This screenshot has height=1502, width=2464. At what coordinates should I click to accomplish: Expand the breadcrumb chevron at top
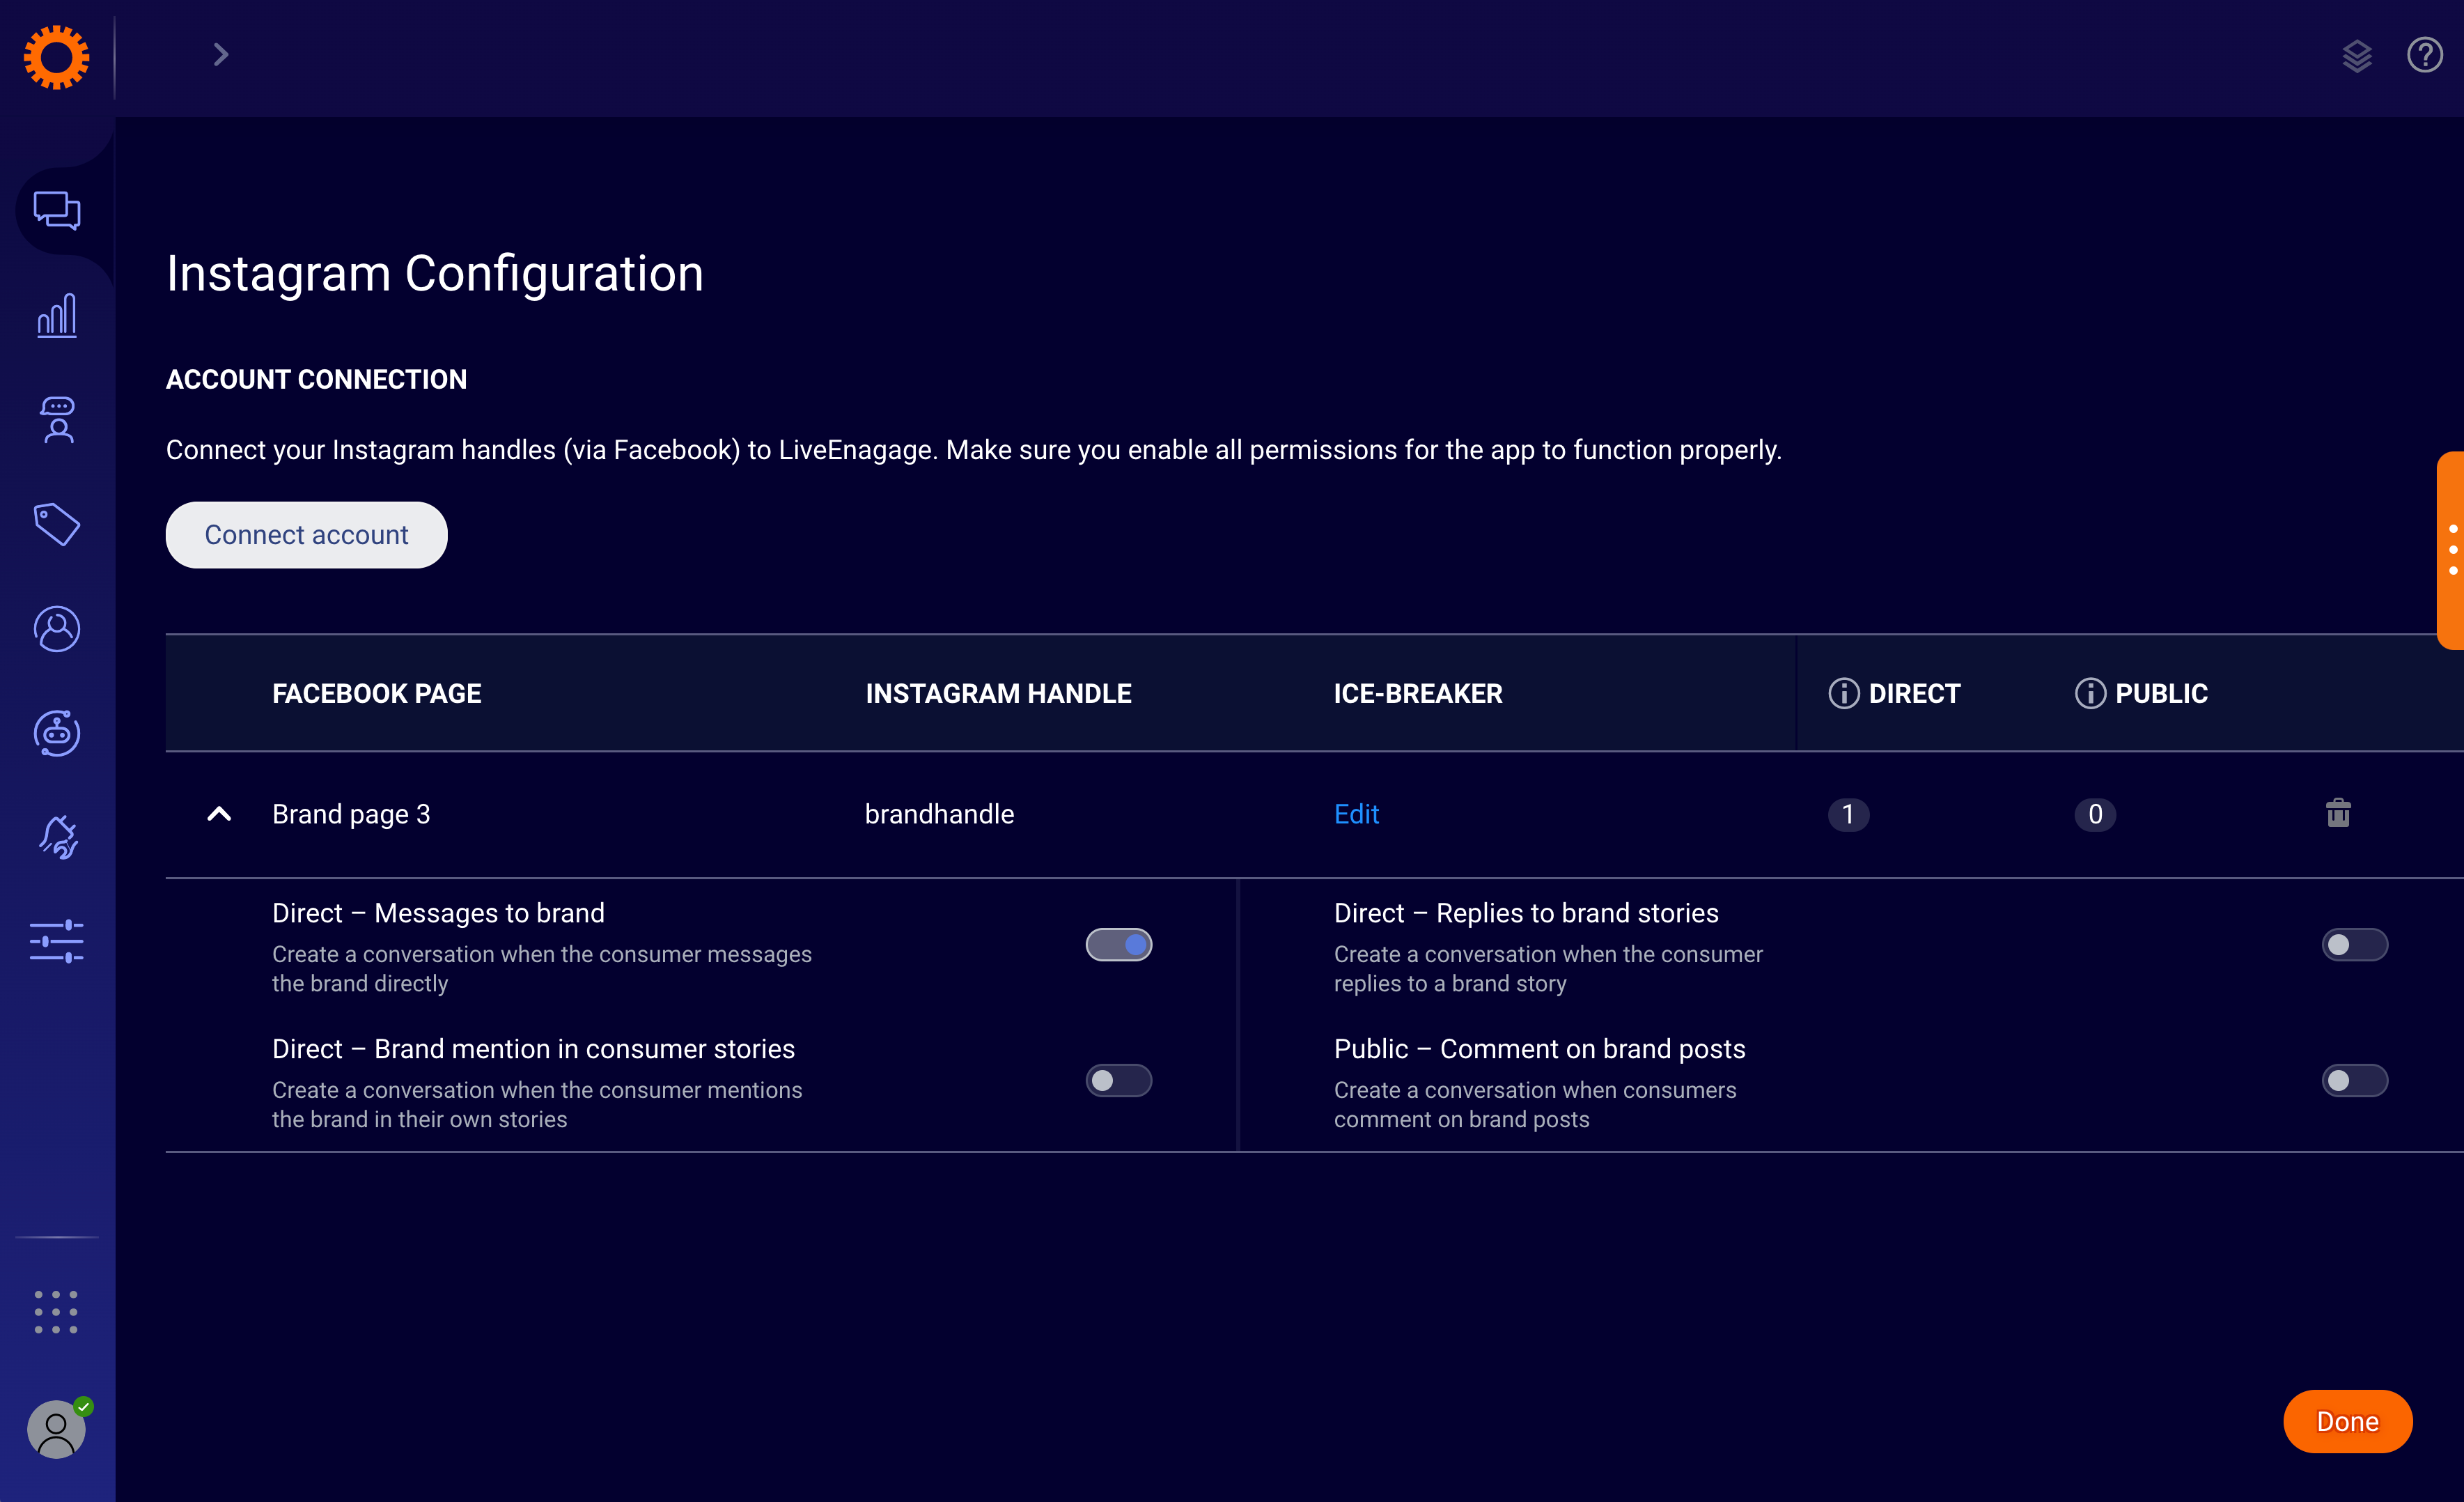click(x=221, y=55)
